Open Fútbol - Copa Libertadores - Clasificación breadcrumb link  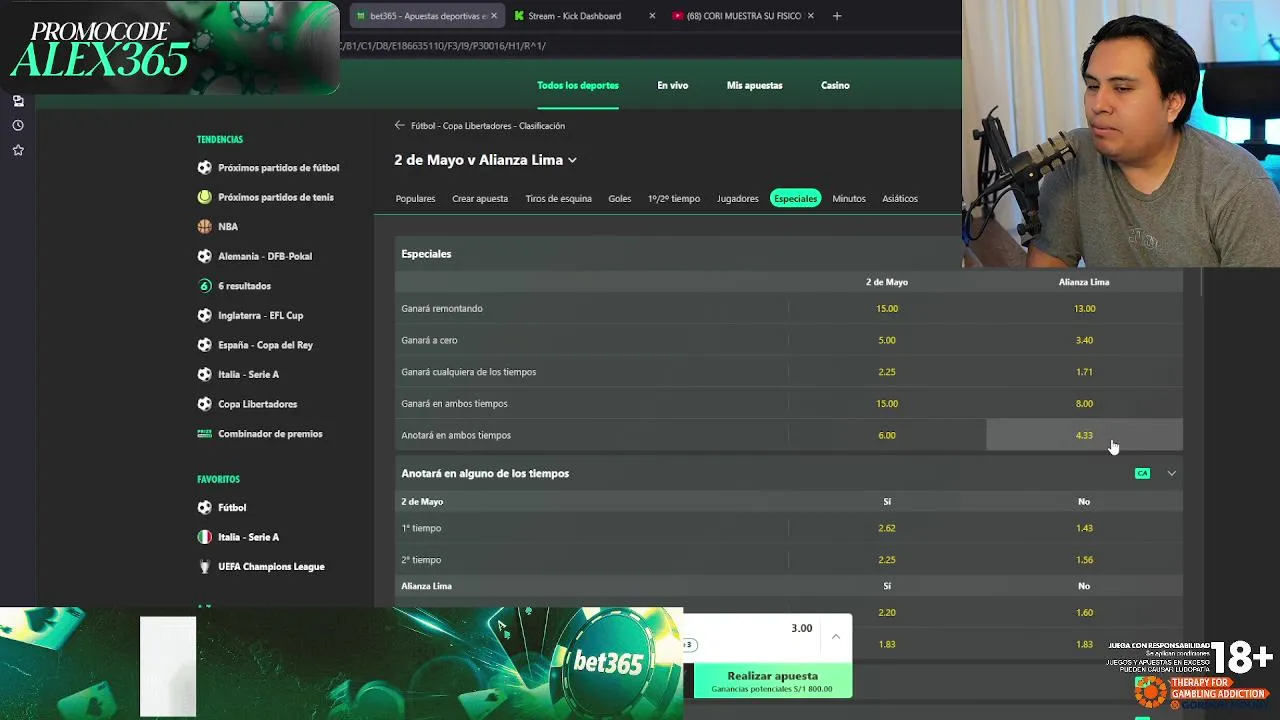coord(488,126)
